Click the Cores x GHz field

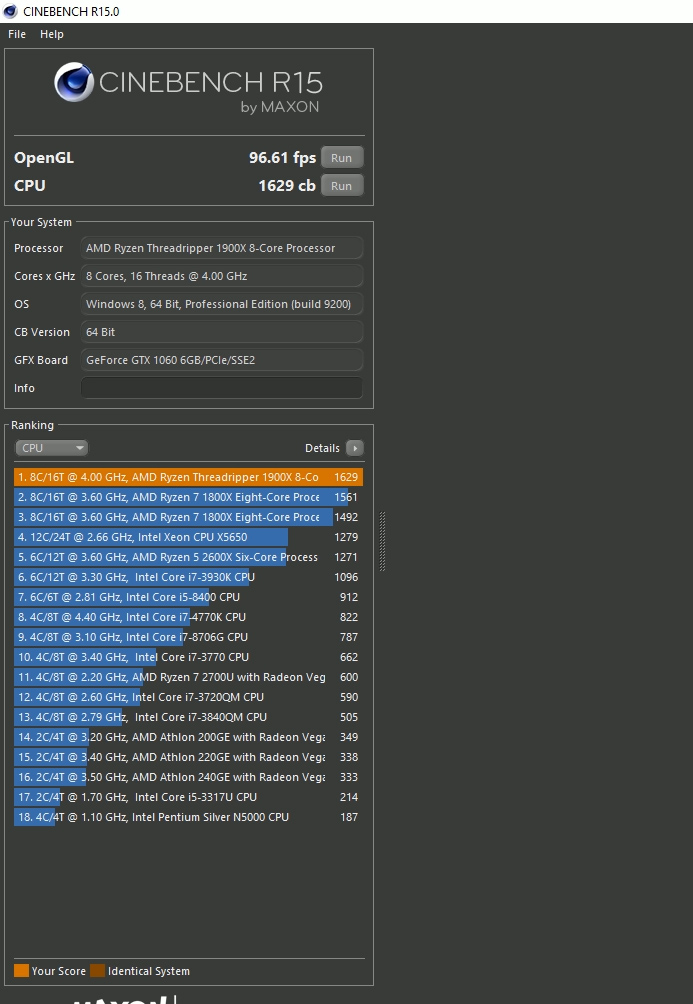[222, 276]
